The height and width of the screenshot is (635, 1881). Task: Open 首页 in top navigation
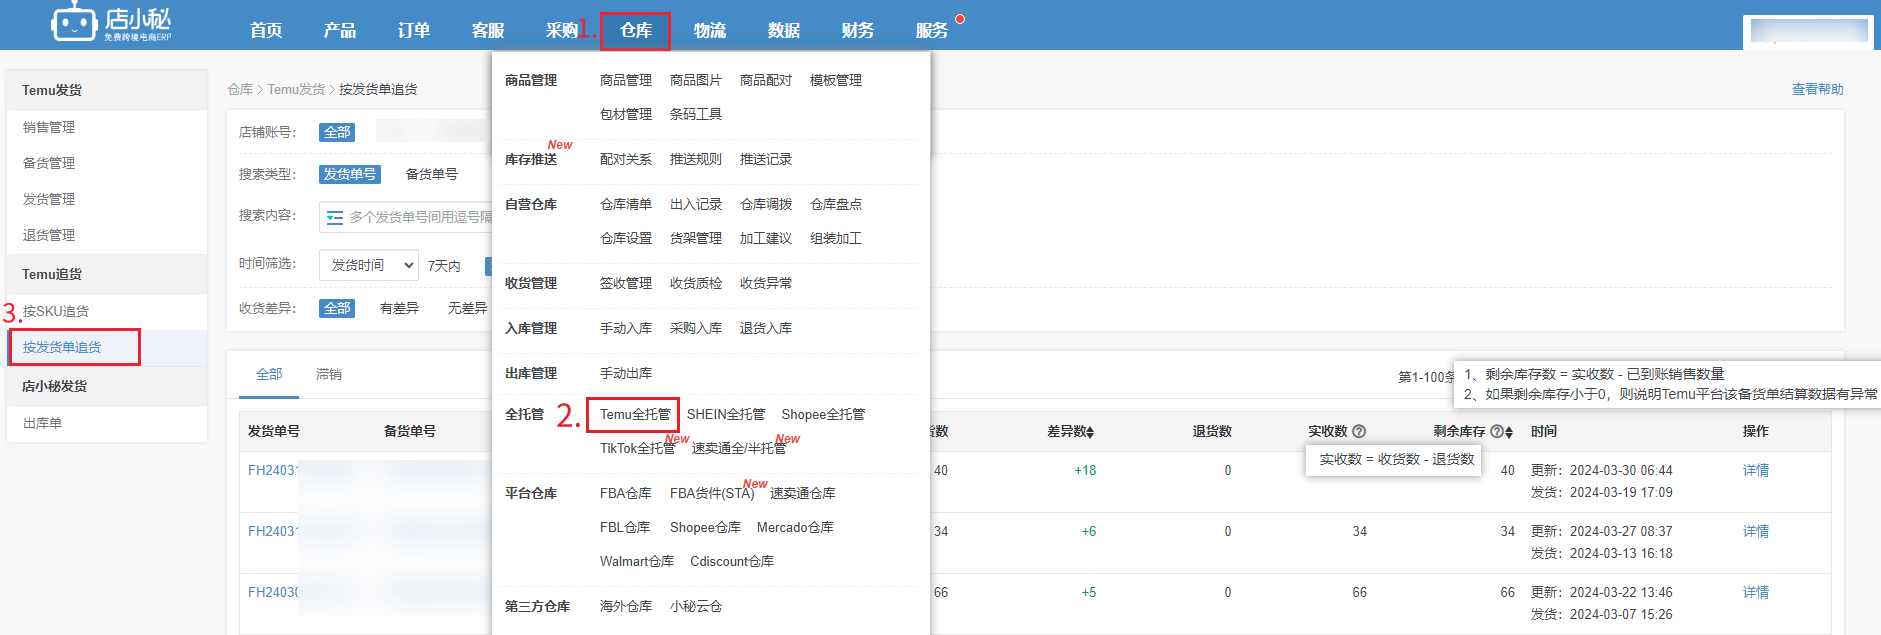(266, 30)
